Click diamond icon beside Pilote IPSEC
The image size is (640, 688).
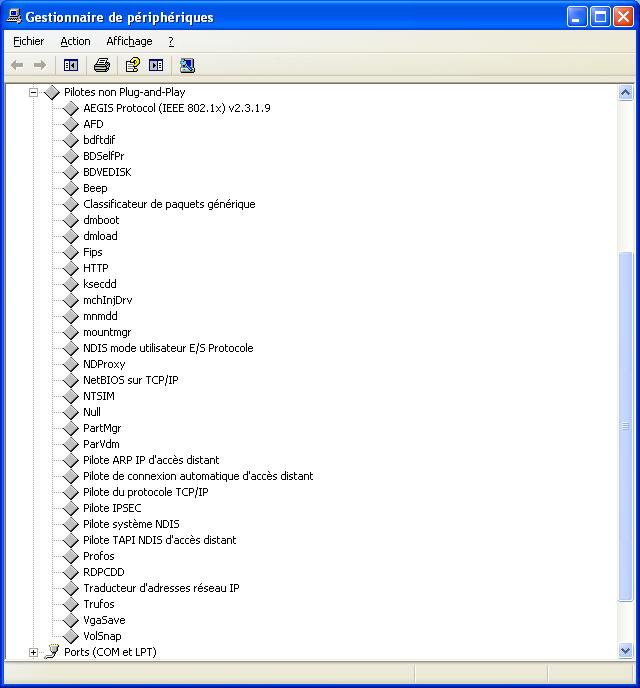(71, 508)
